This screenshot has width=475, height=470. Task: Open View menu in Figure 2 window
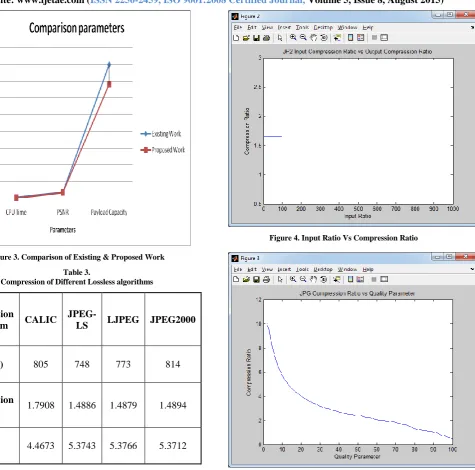tap(267, 27)
